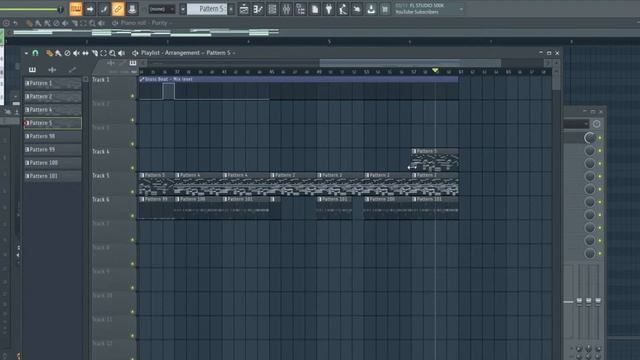Screen dimensions: 640x360
Task: Select the Playlist Zoom tool
Action: tap(112, 53)
